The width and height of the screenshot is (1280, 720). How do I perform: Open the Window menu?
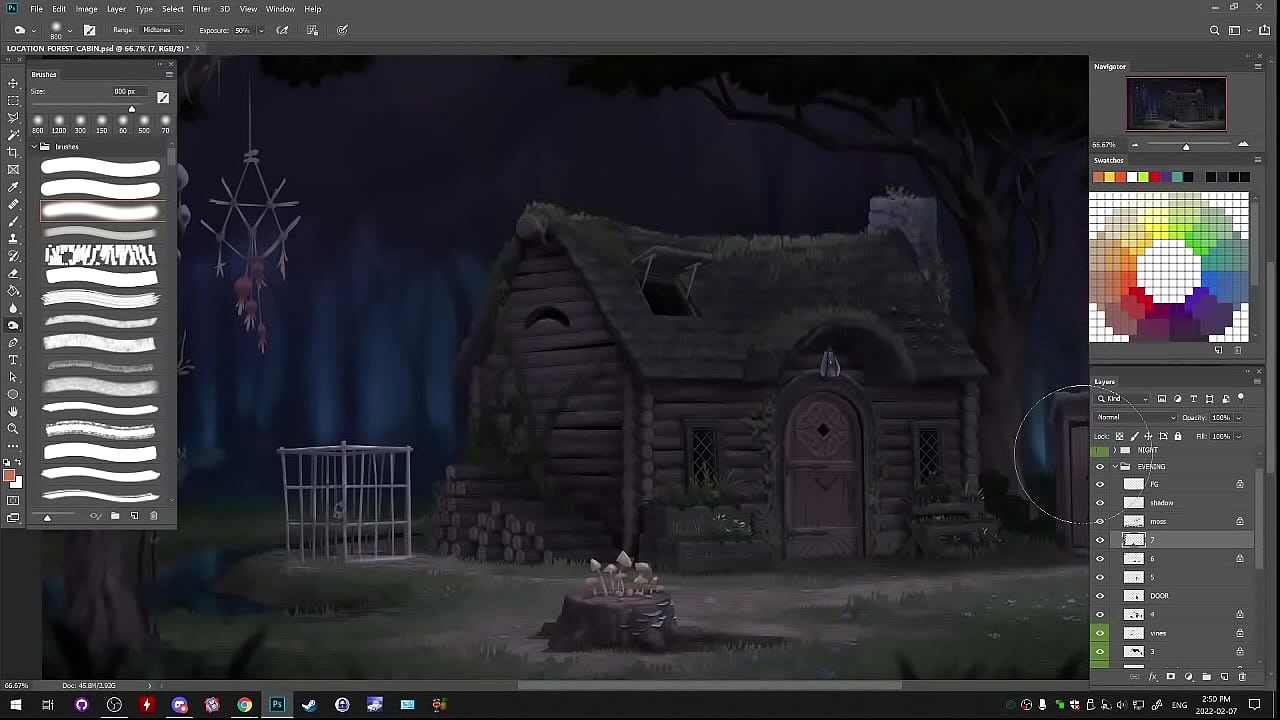click(x=280, y=9)
